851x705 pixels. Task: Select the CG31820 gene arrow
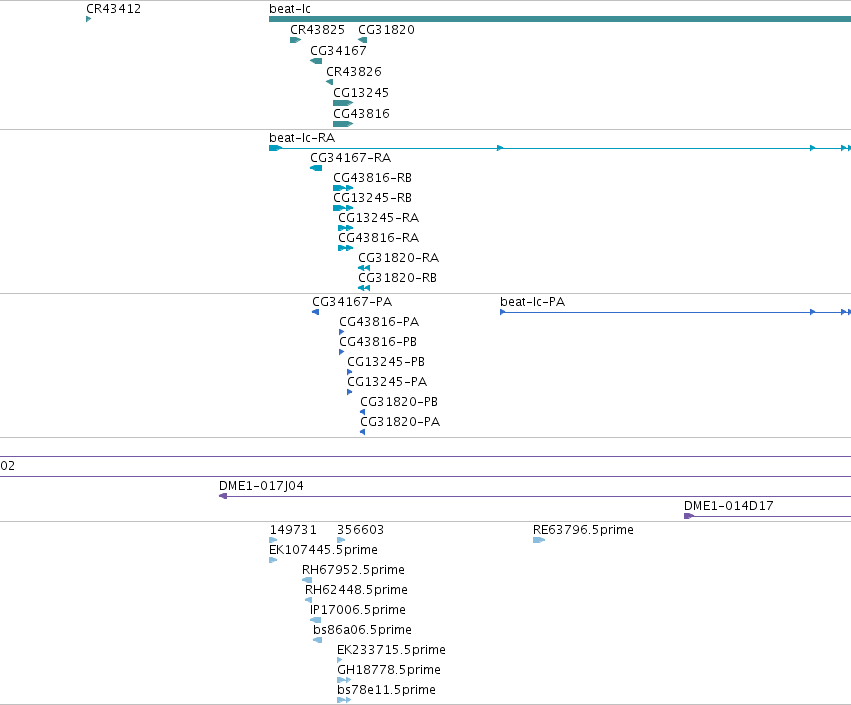(363, 40)
